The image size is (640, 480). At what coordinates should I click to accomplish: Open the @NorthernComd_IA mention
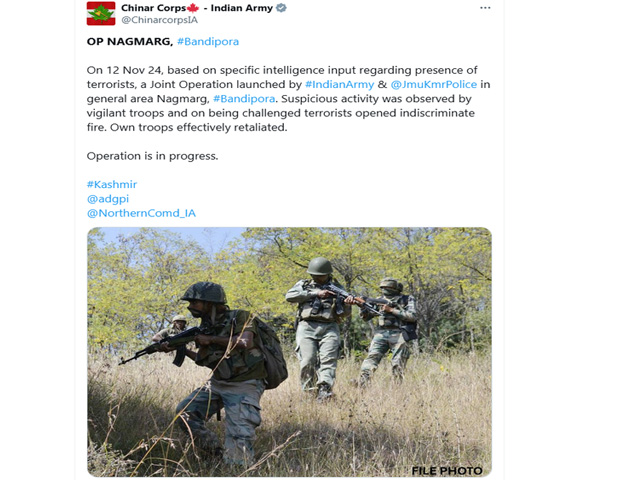(x=141, y=213)
